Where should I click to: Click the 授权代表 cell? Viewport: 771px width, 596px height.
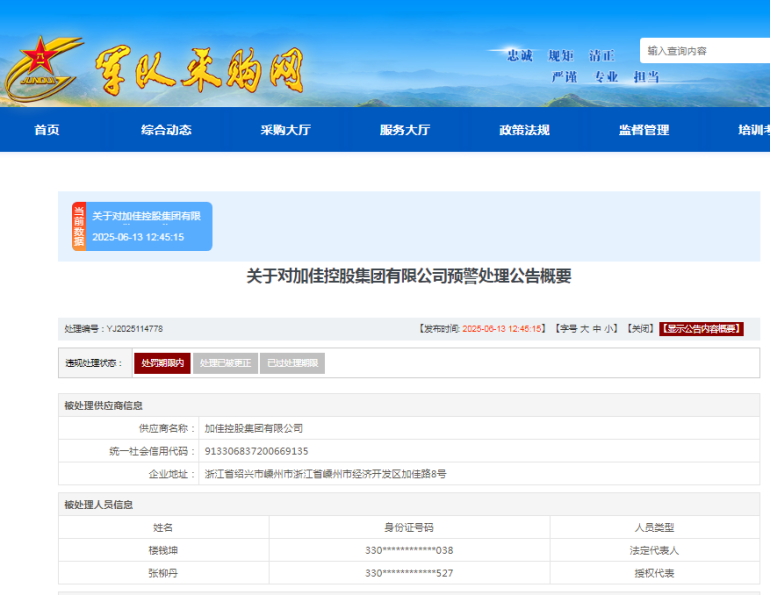(x=654, y=573)
